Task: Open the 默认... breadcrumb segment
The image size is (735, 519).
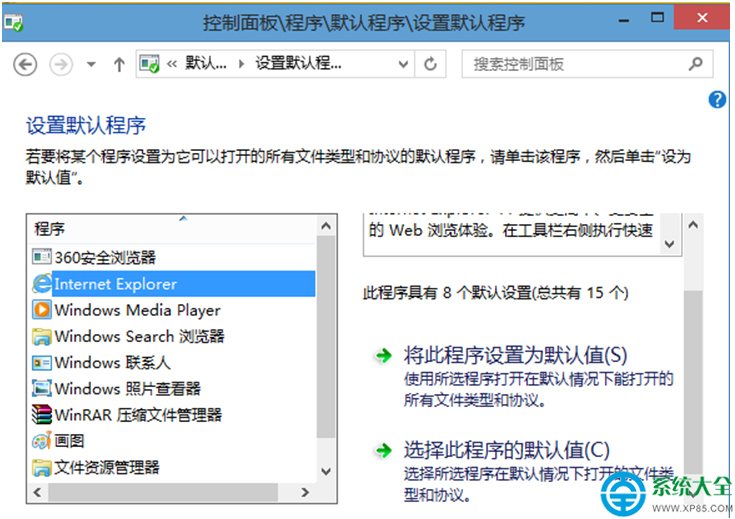Action: pyautogui.click(x=206, y=63)
